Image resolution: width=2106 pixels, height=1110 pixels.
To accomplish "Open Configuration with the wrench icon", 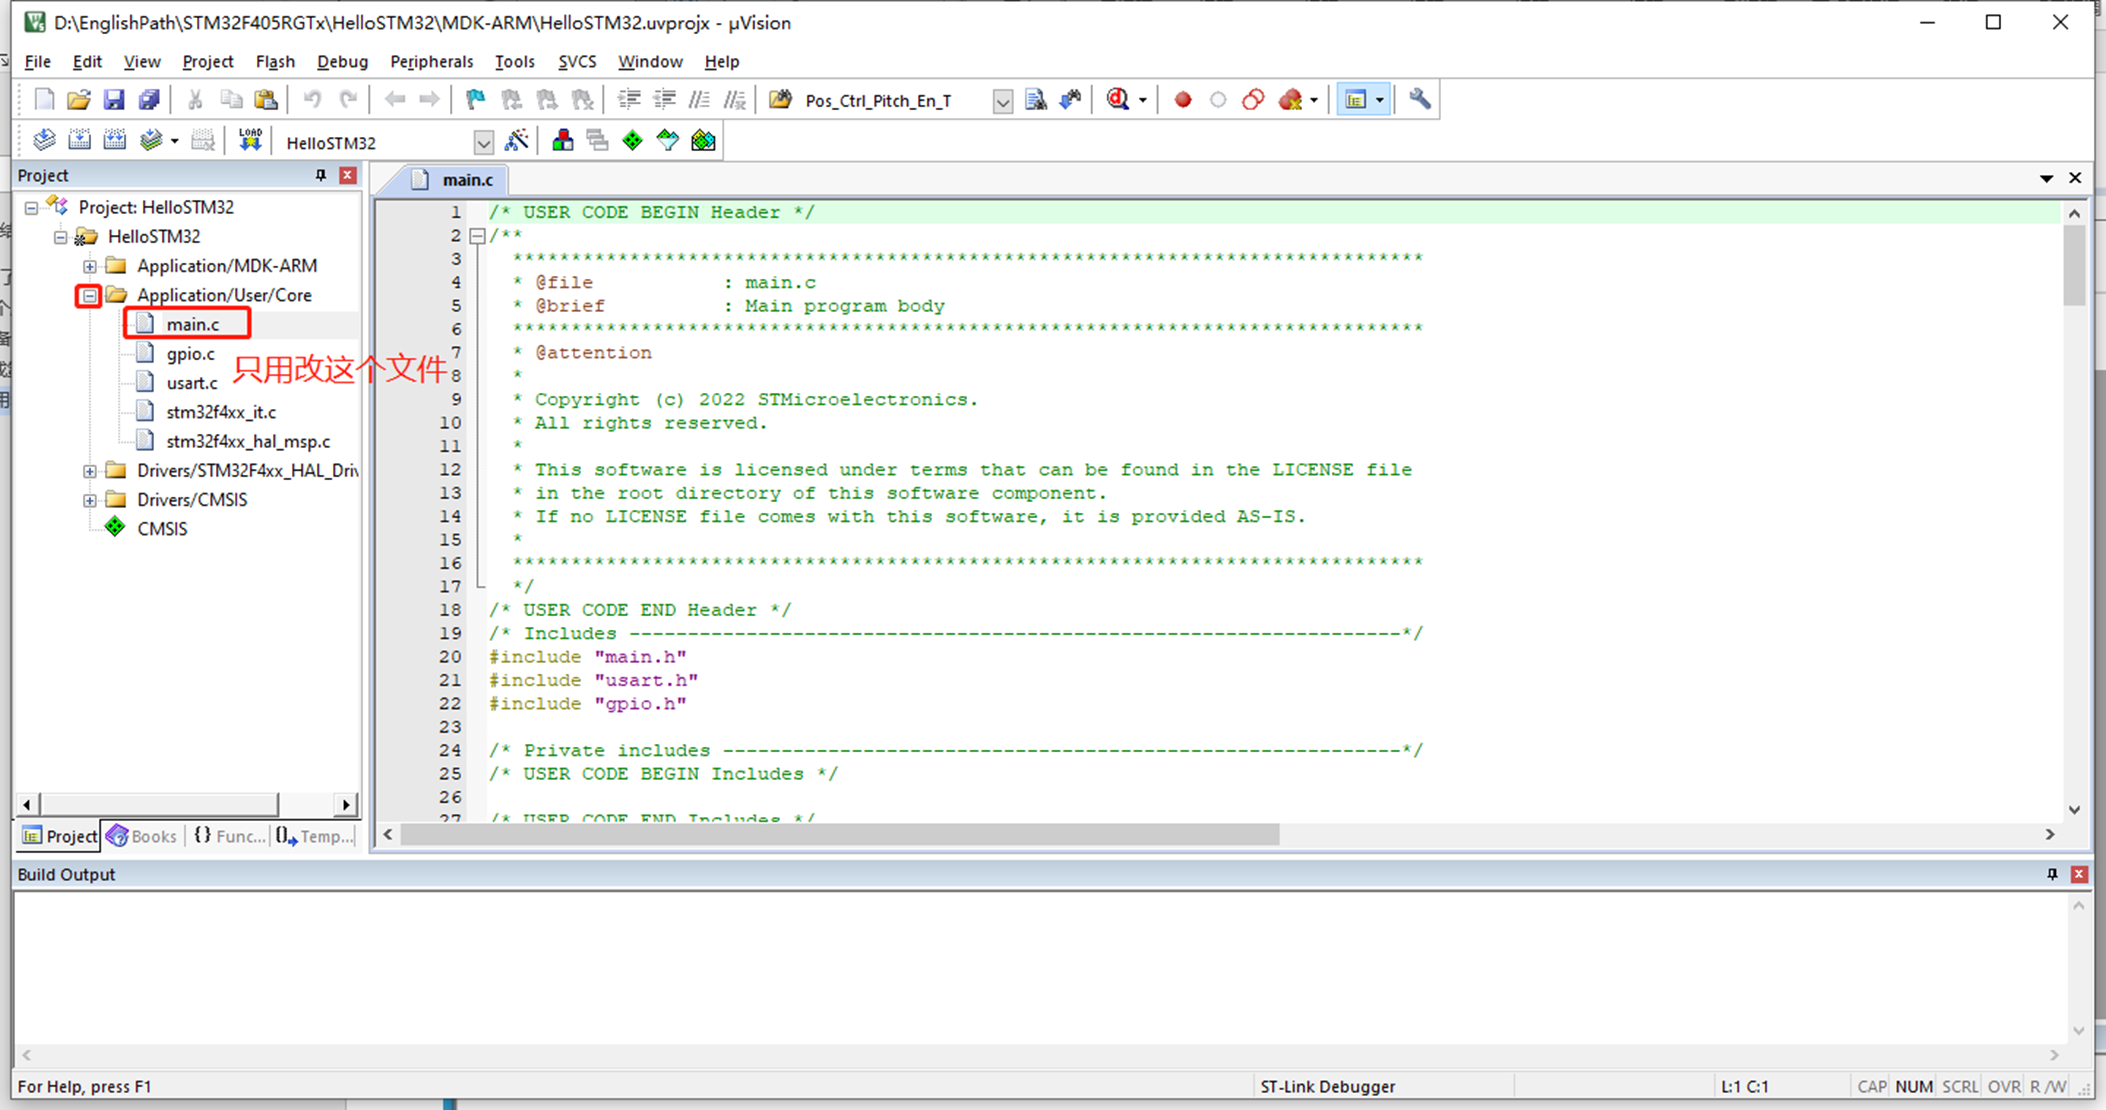I will click(x=1419, y=99).
